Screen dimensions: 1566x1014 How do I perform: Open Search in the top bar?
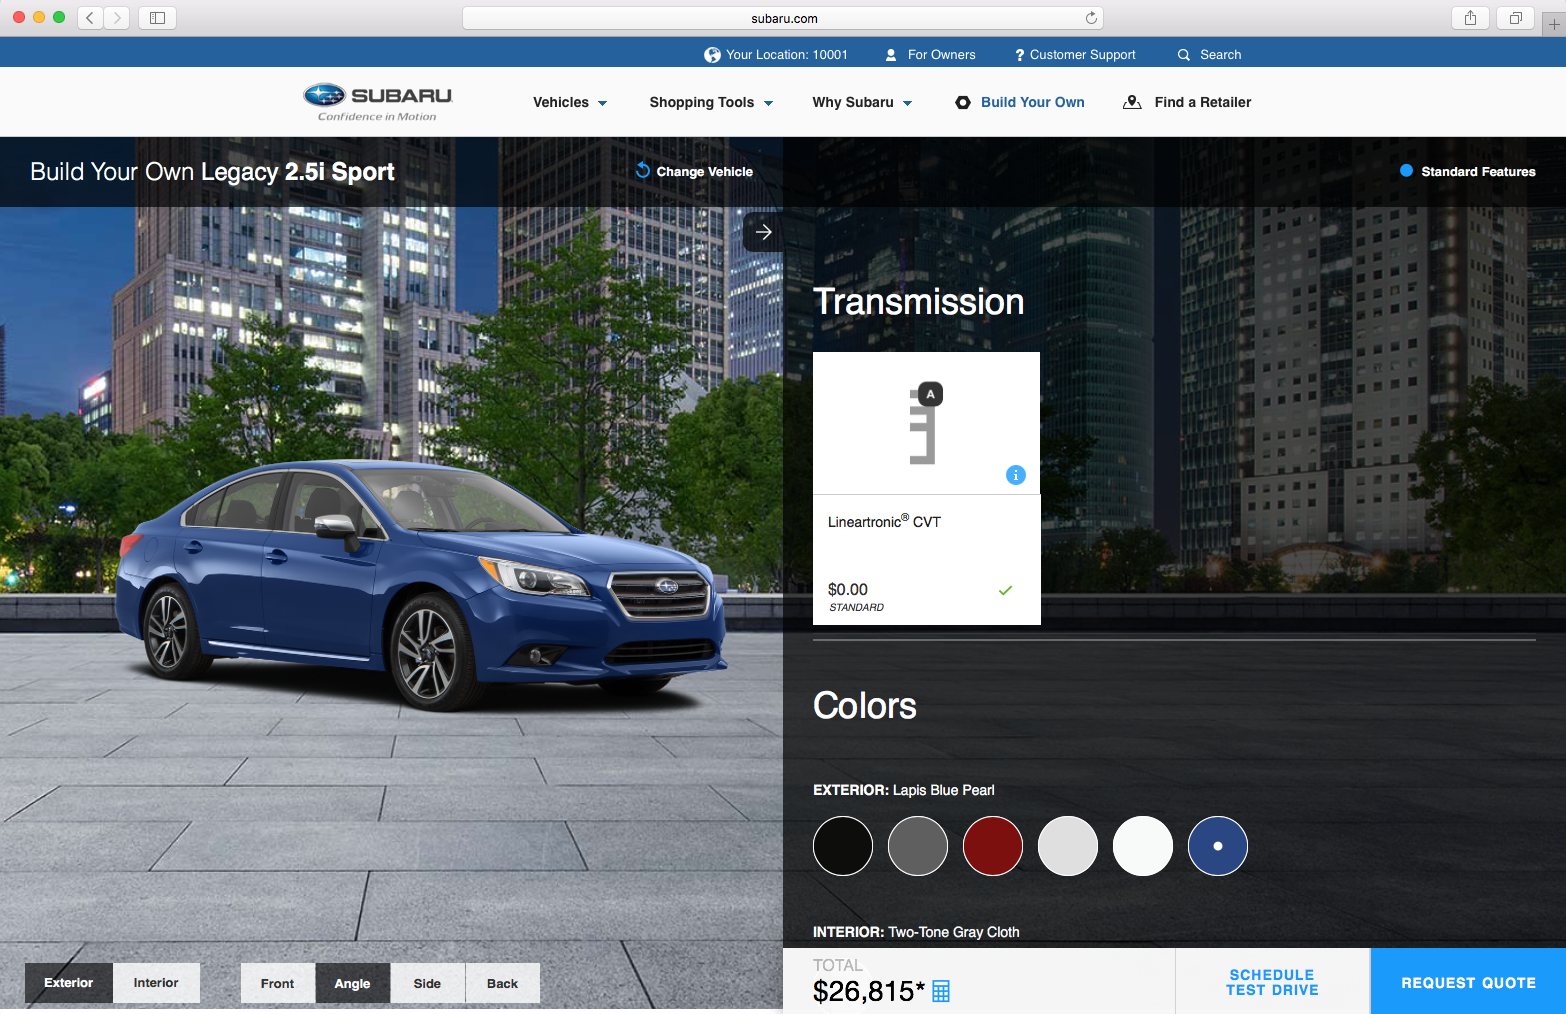[1220, 55]
